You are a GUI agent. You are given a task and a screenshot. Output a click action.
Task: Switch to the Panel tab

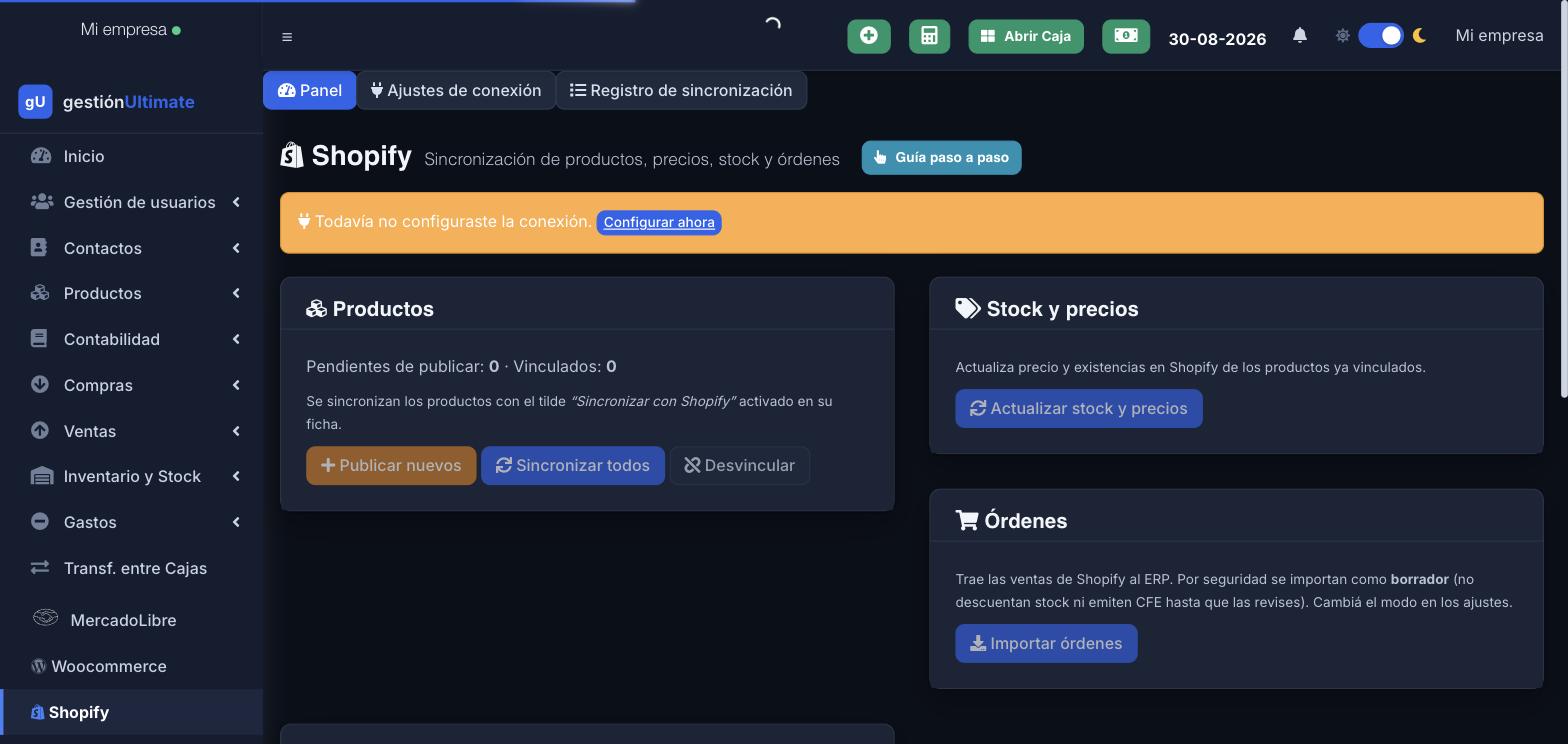(310, 90)
